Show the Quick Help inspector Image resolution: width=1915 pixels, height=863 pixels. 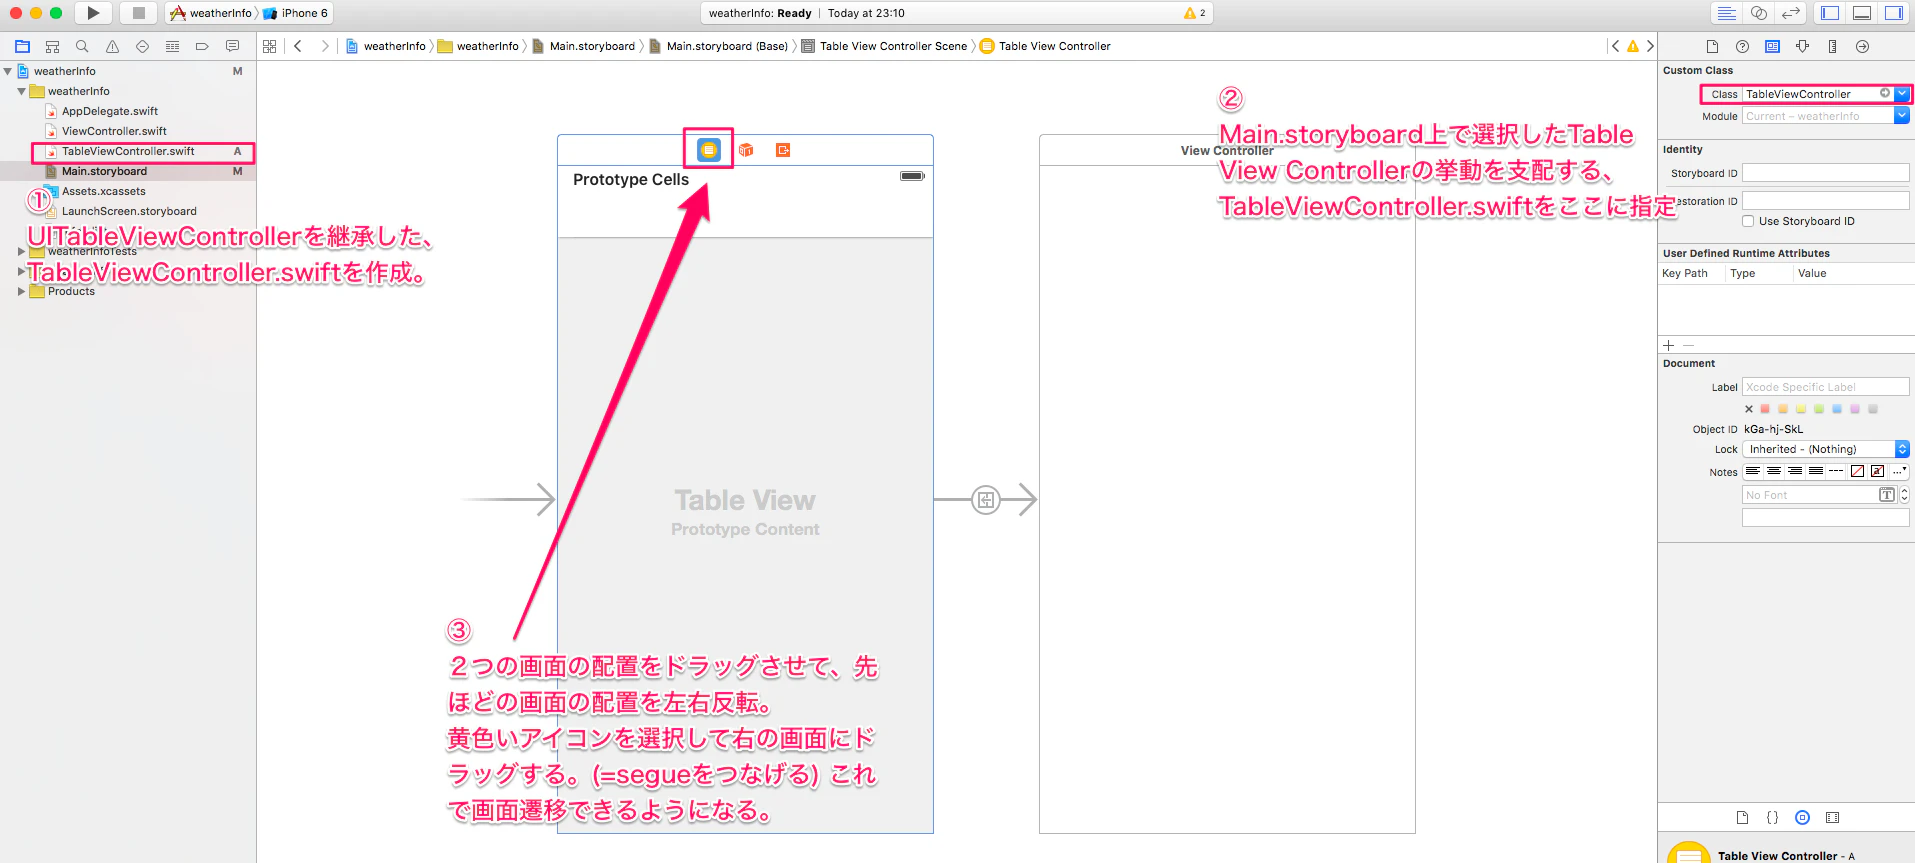click(x=1742, y=46)
